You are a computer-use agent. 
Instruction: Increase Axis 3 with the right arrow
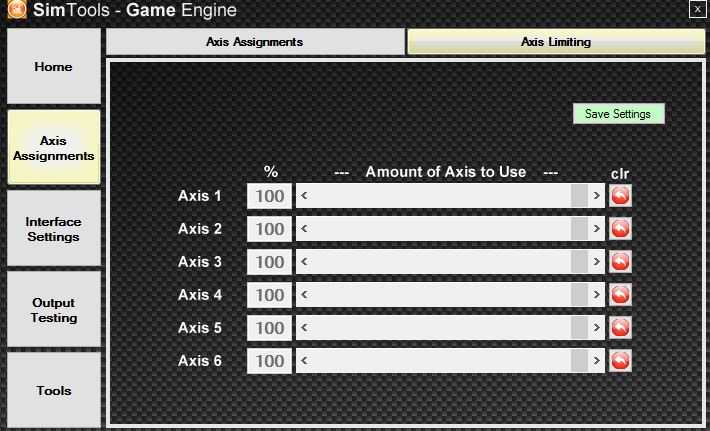click(x=596, y=262)
